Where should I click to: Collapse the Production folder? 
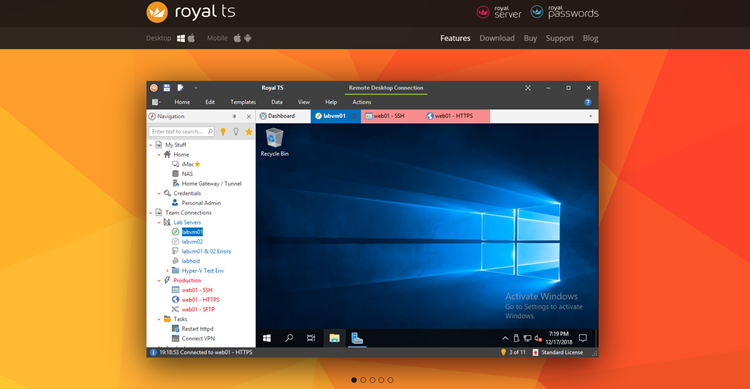(x=159, y=280)
